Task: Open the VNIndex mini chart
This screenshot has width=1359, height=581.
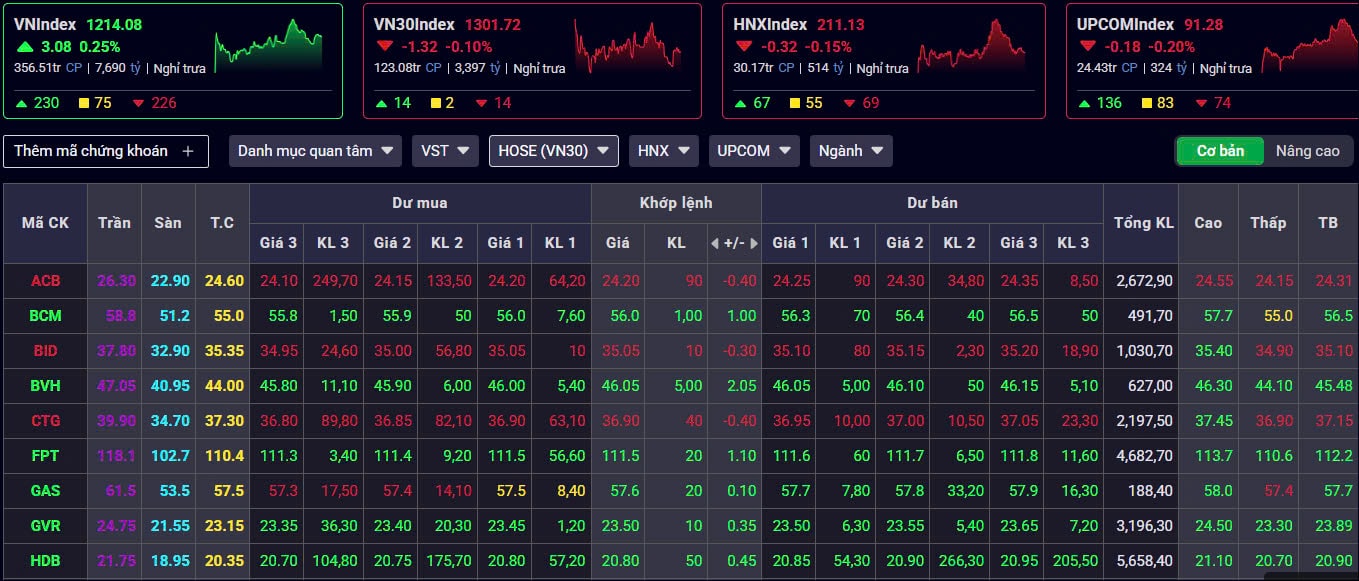Action: point(268,44)
